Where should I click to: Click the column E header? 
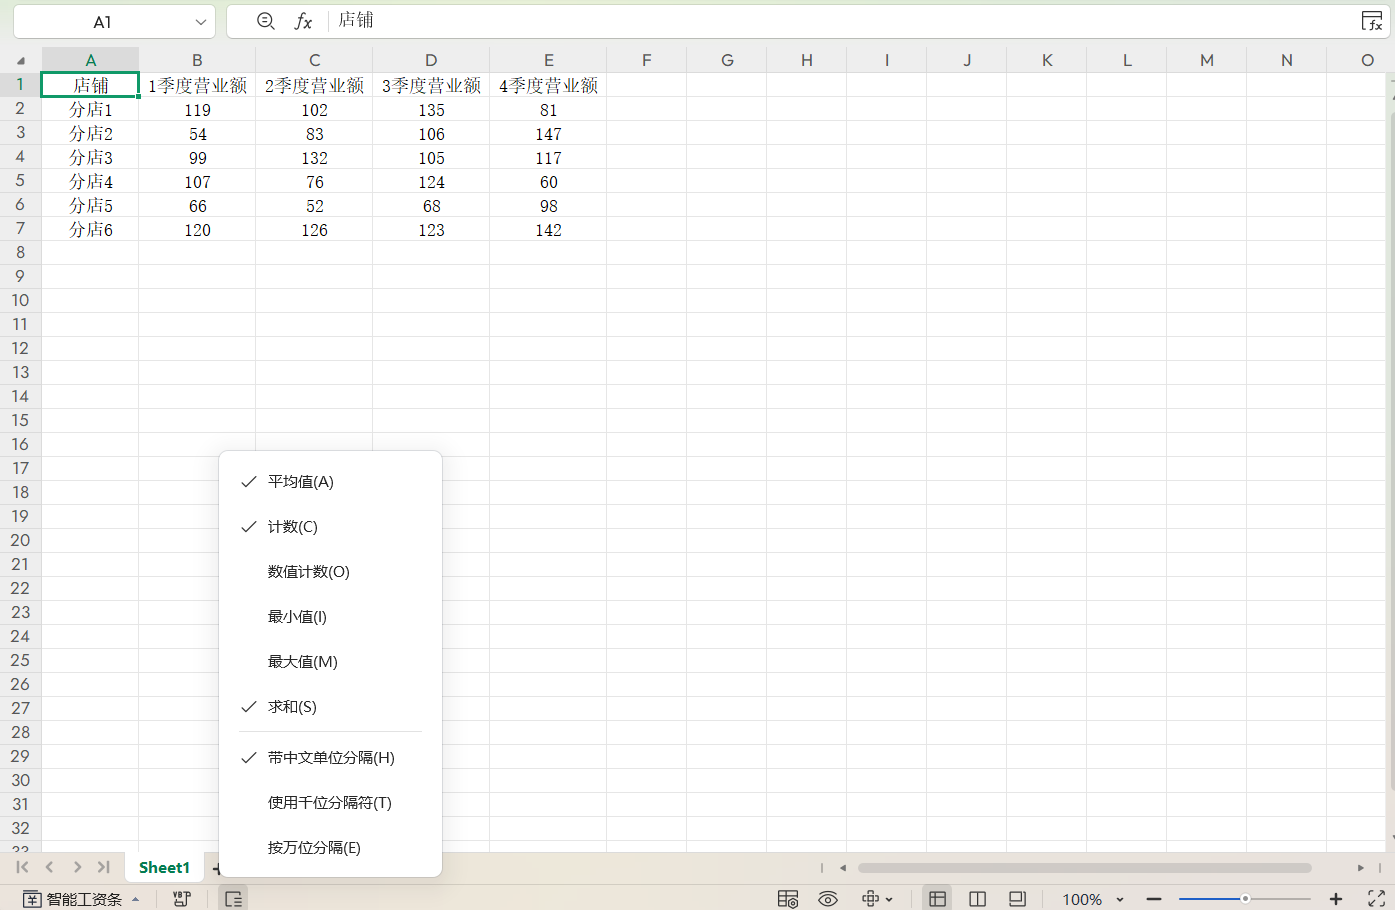[x=548, y=60]
